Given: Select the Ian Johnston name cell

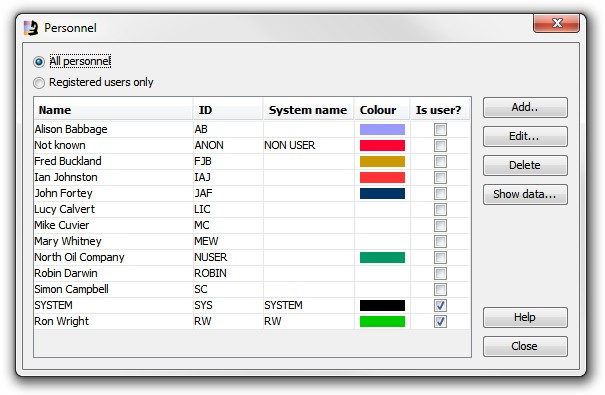Looking at the screenshot, I should coord(113,177).
